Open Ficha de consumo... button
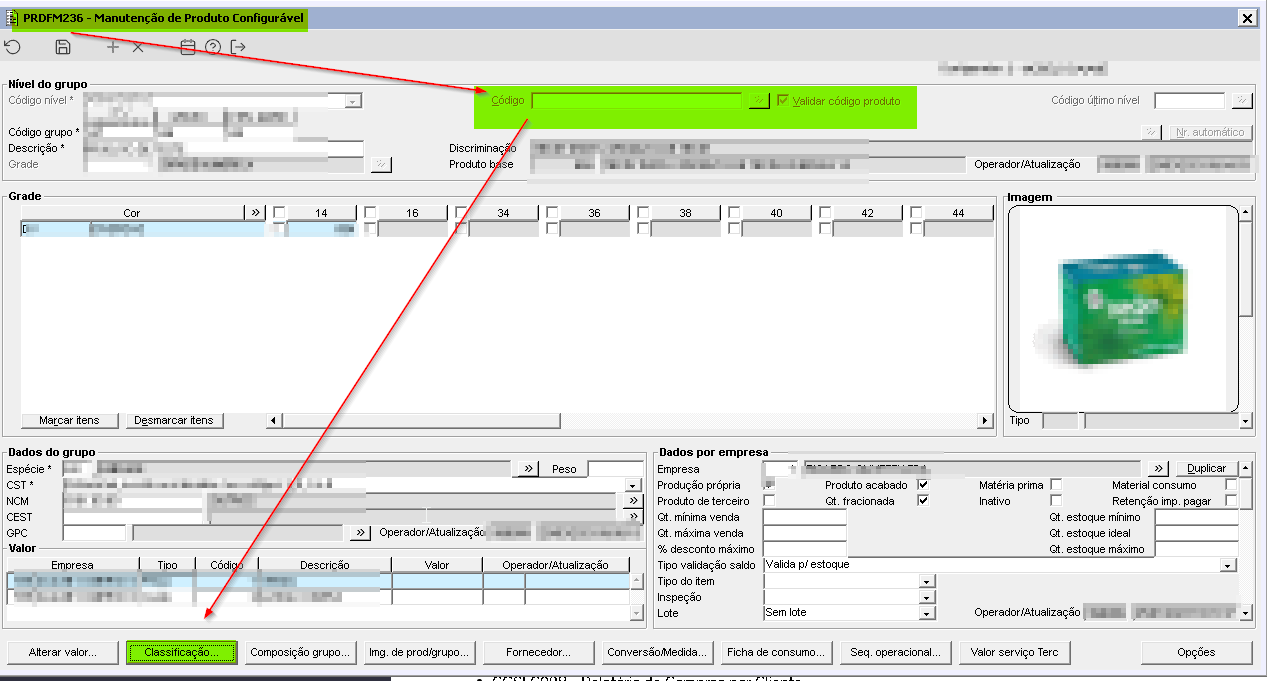 tap(776, 653)
